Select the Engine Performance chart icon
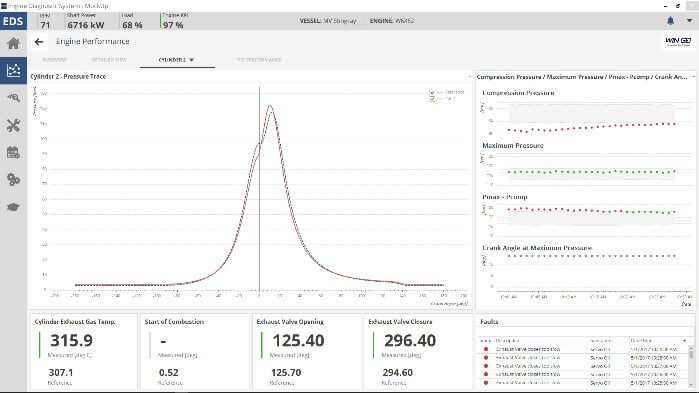Image resolution: width=699 pixels, height=393 pixels. (x=13, y=70)
